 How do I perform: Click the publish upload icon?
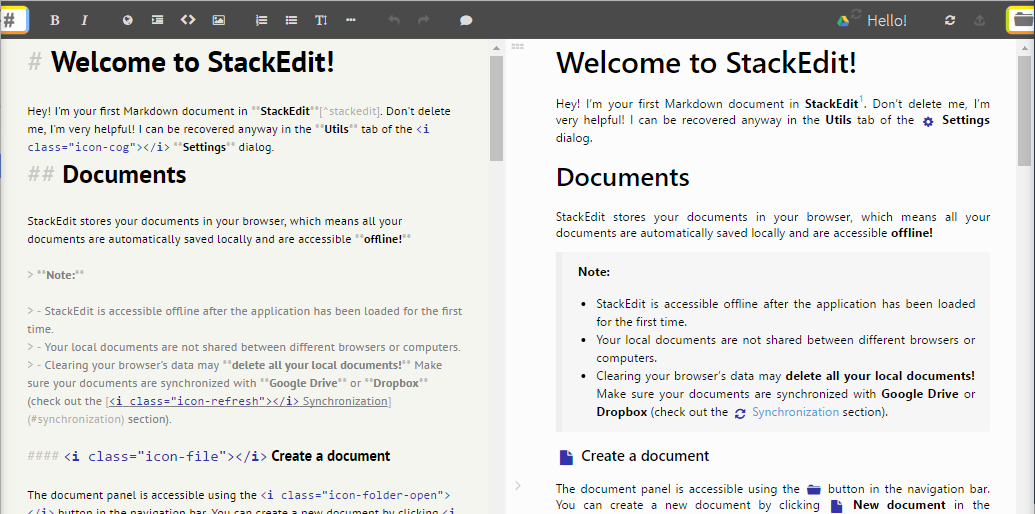point(980,20)
